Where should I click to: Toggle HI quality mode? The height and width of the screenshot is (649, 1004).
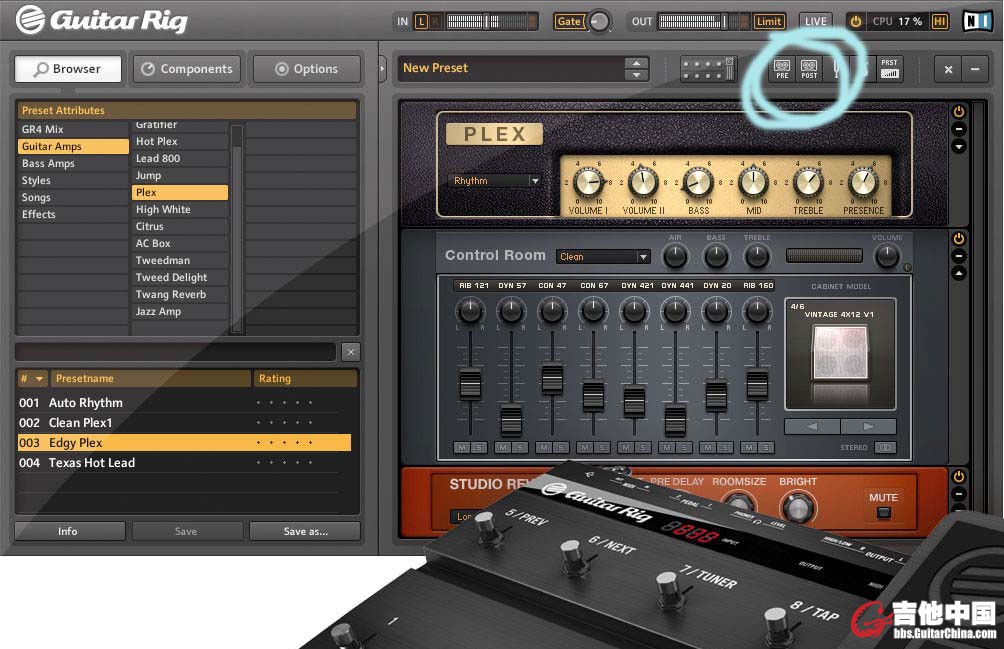(939, 22)
